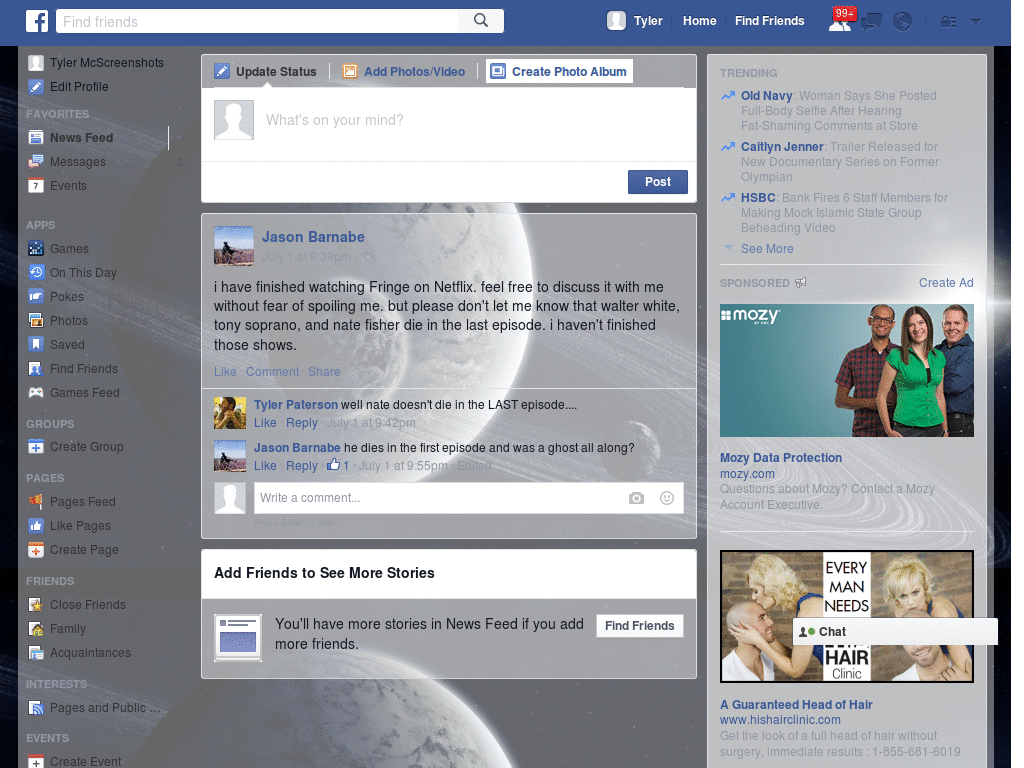Open the Mozy Data Protection link
Image resolution: width=1024 pixels, height=768 pixels.
coord(780,458)
